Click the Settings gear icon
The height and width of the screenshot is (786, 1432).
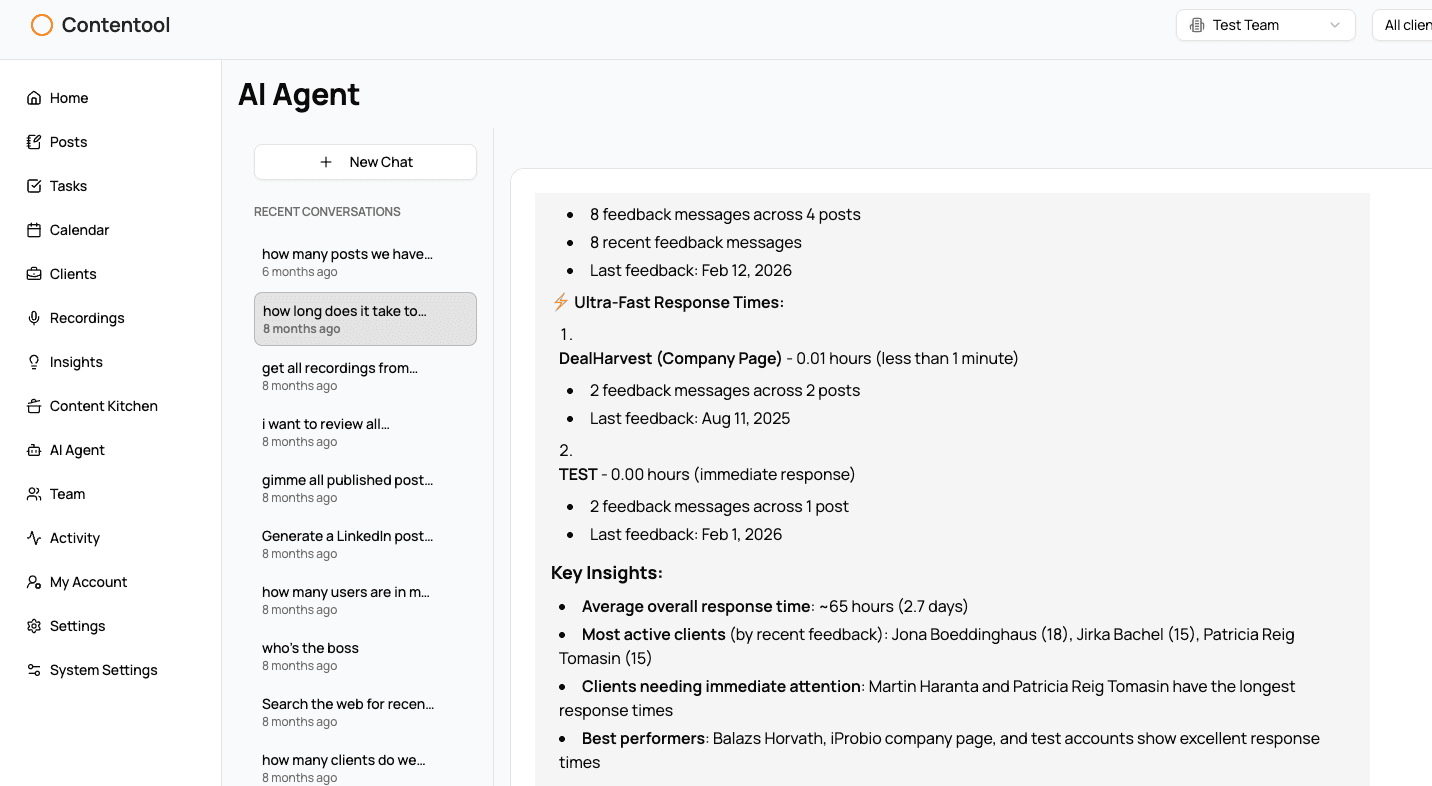tap(34, 626)
